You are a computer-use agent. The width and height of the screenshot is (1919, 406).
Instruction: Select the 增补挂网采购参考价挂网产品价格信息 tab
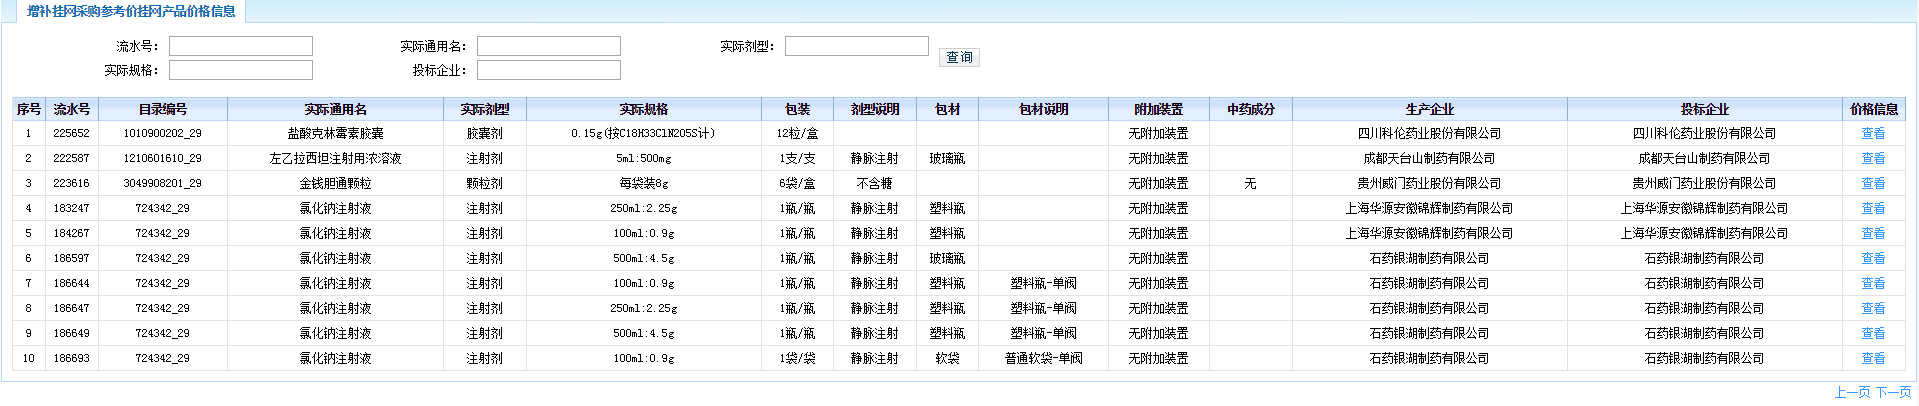131,11
